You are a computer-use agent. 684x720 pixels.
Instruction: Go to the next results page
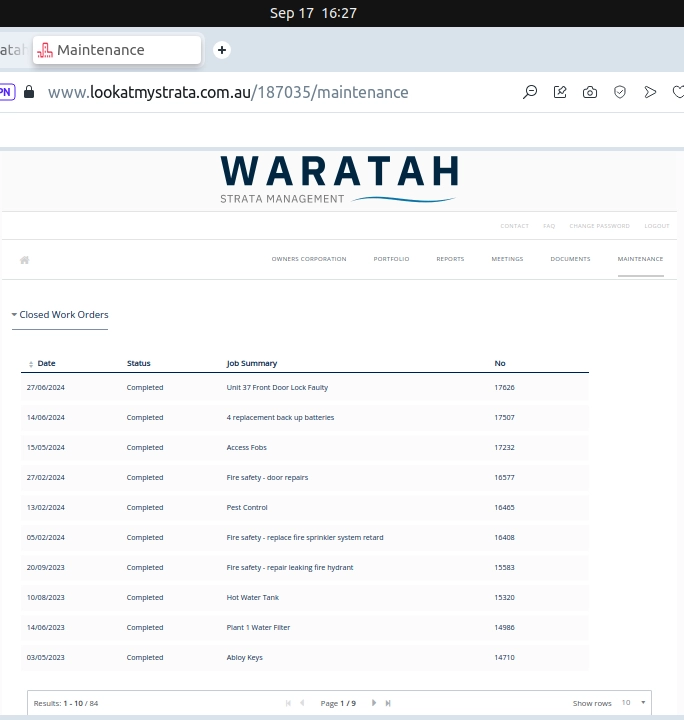tap(374, 703)
